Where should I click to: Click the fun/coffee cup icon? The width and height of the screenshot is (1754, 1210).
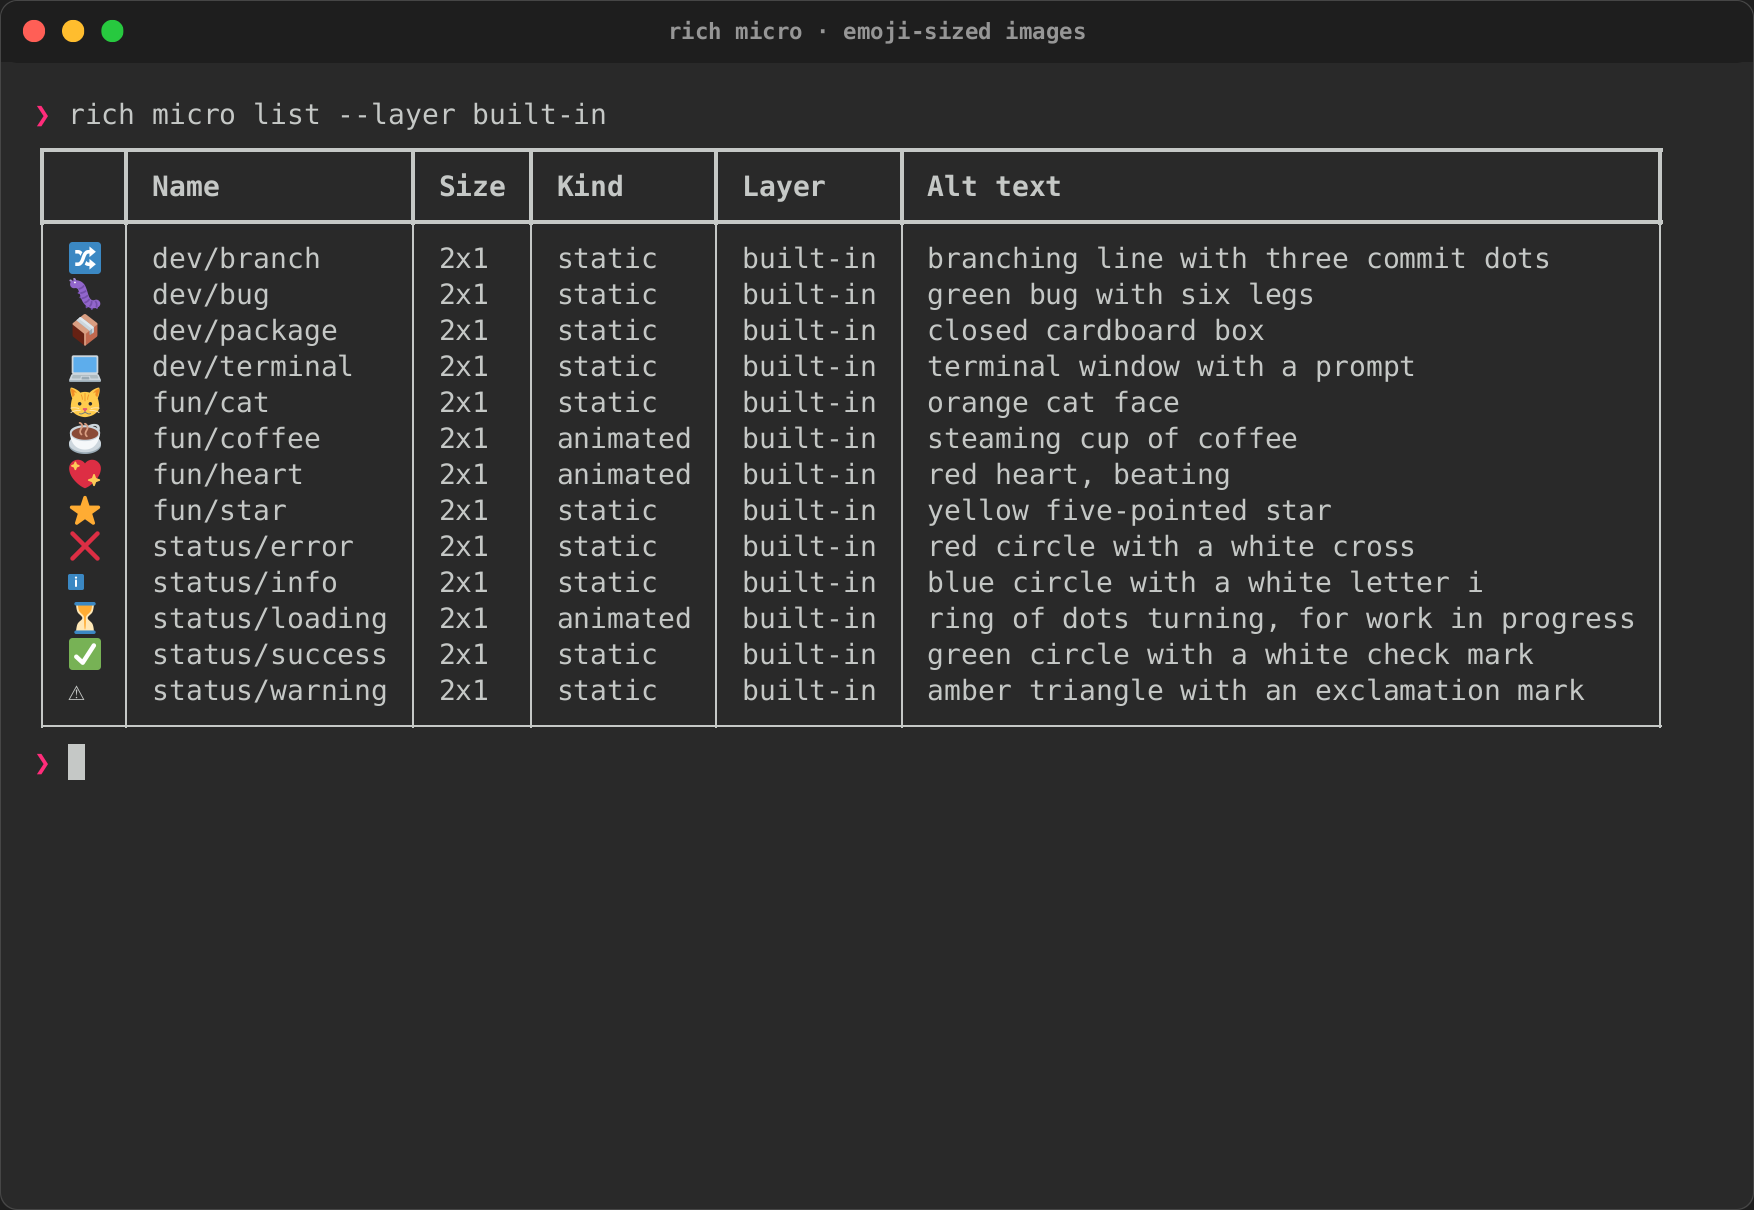click(x=85, y=438)
